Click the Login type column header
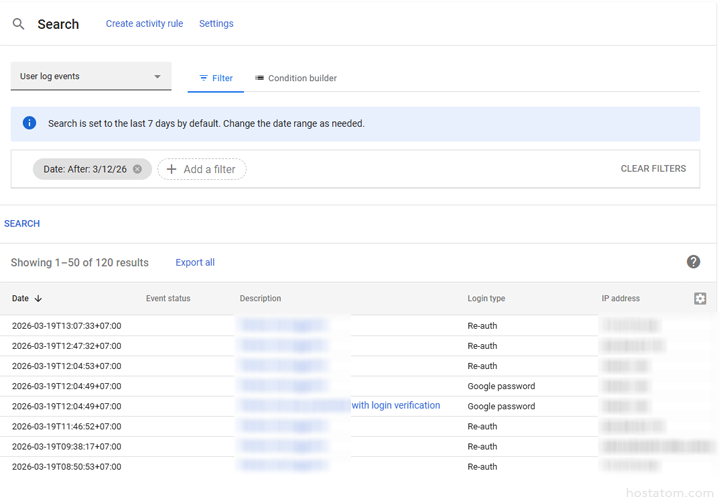This screenshot has height=503, width=720. click(486, 298)
